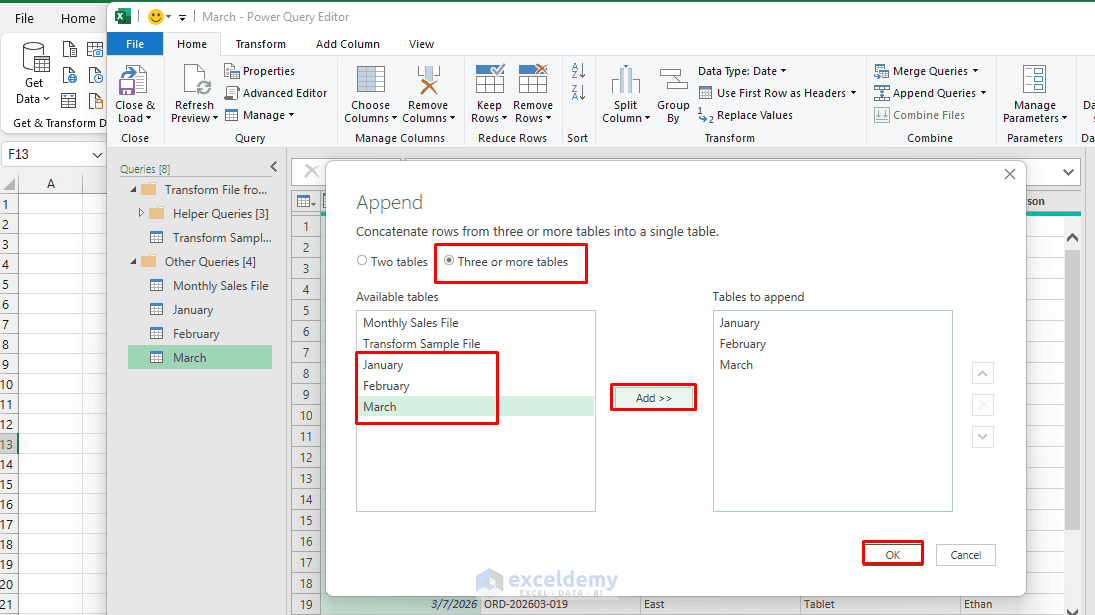Viewport: 1095px width, 615px height.
Task: Click Group By icon
Action: tap(673, 80)
